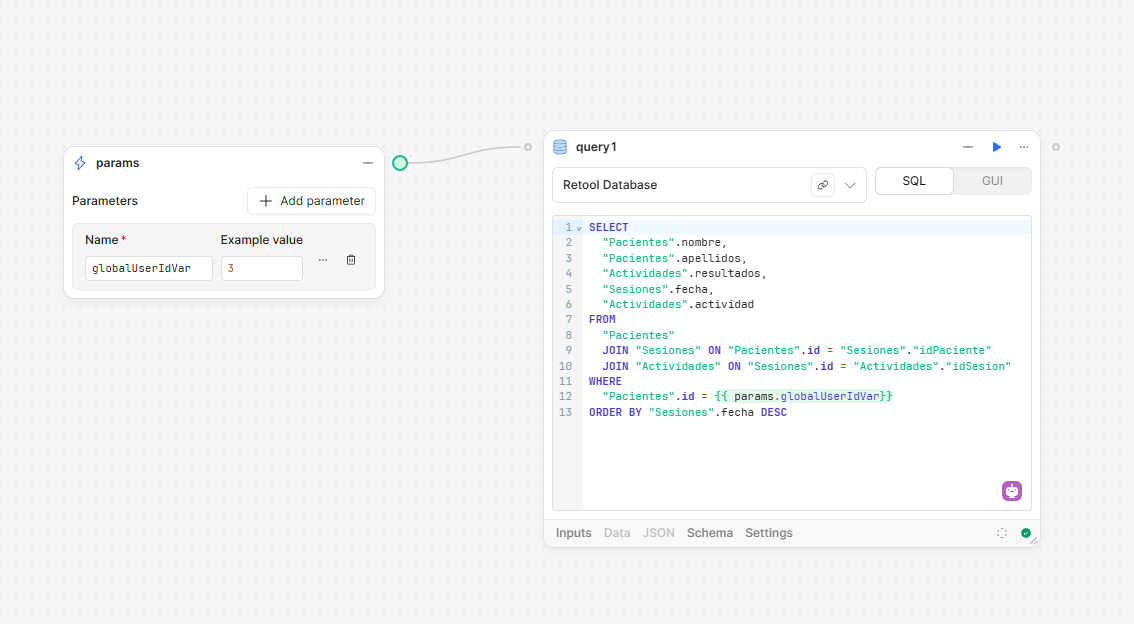Open the Settings tab
This screenshot has width=1134, height=624.
(768, 533)
